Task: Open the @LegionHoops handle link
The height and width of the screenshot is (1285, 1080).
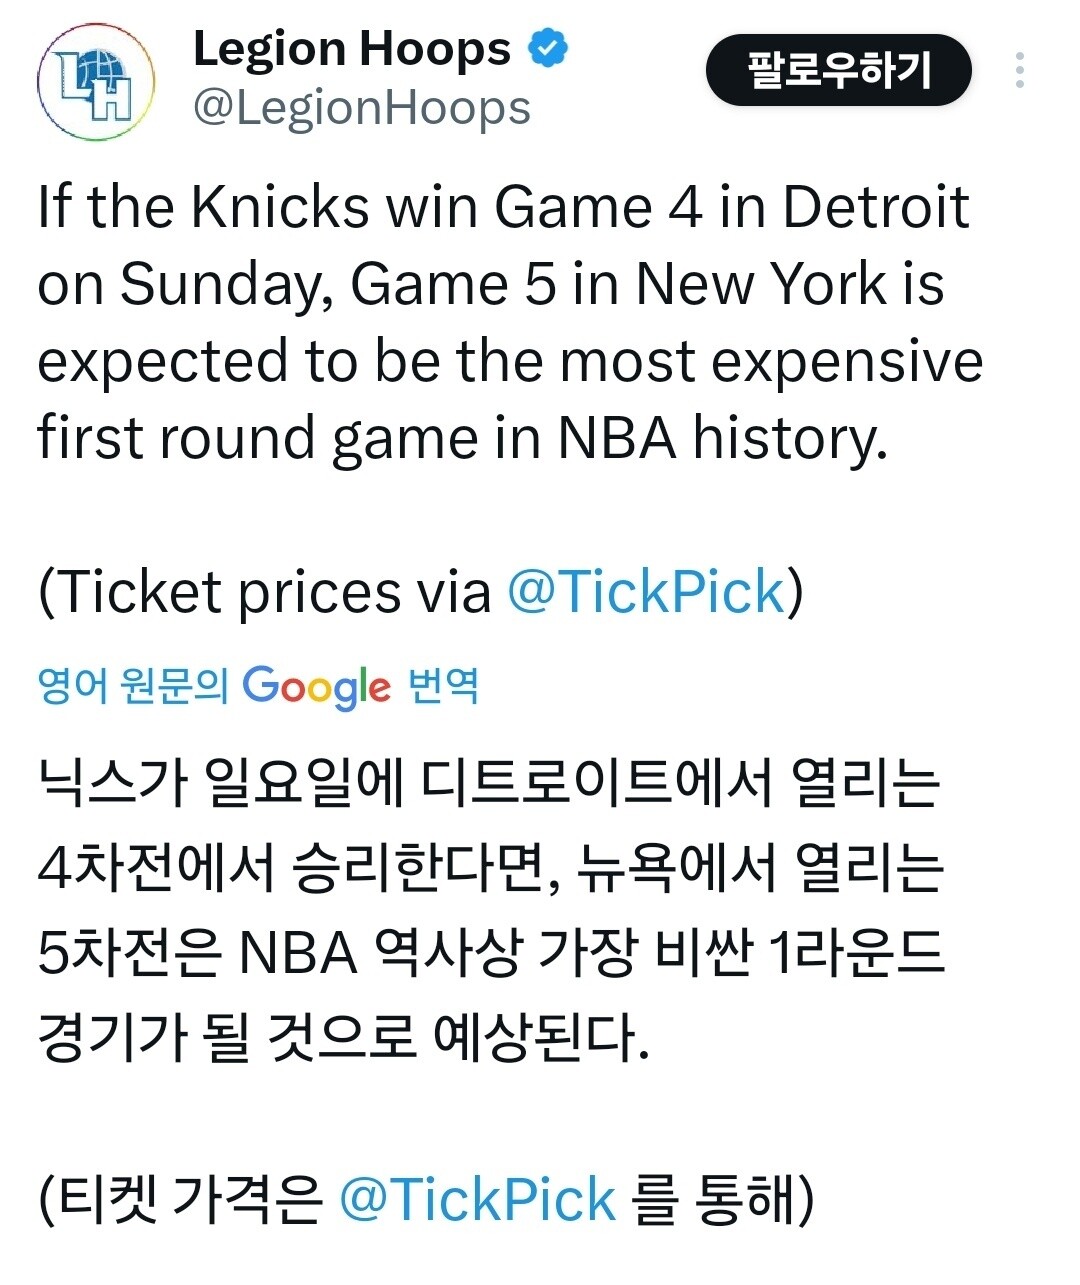Action: (361, 108)
